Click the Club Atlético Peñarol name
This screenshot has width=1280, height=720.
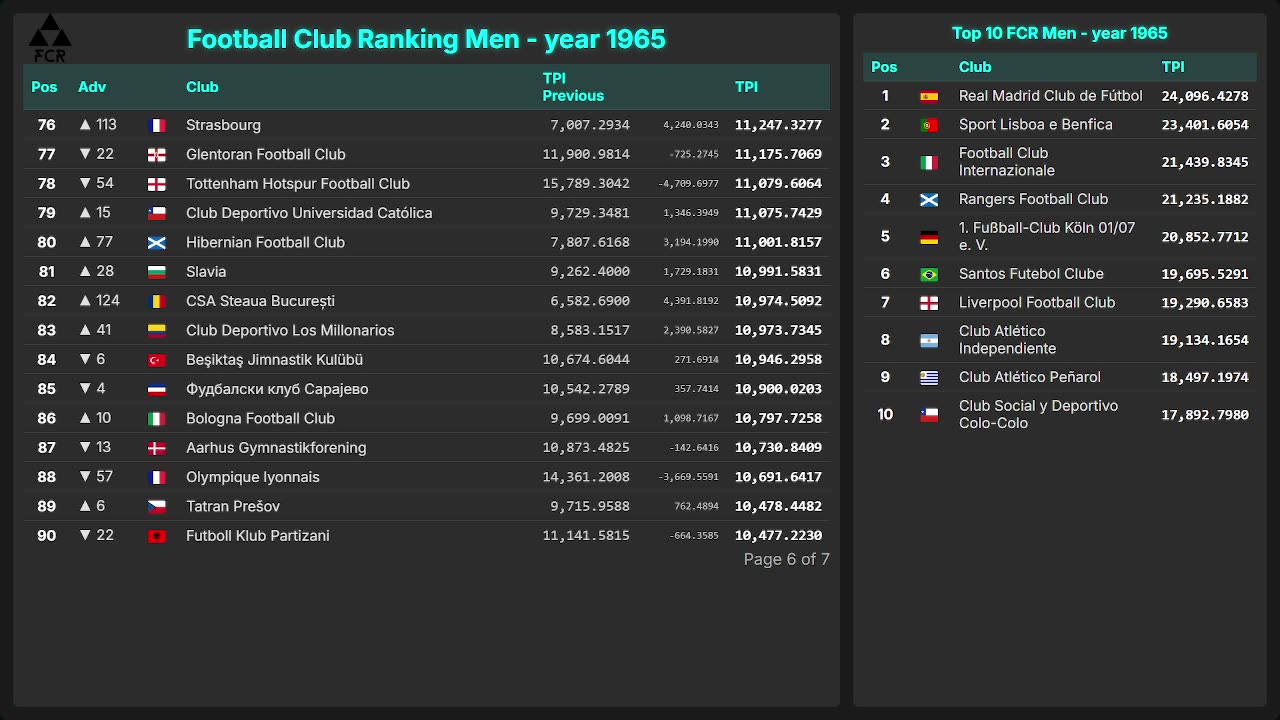[1030, 377]
